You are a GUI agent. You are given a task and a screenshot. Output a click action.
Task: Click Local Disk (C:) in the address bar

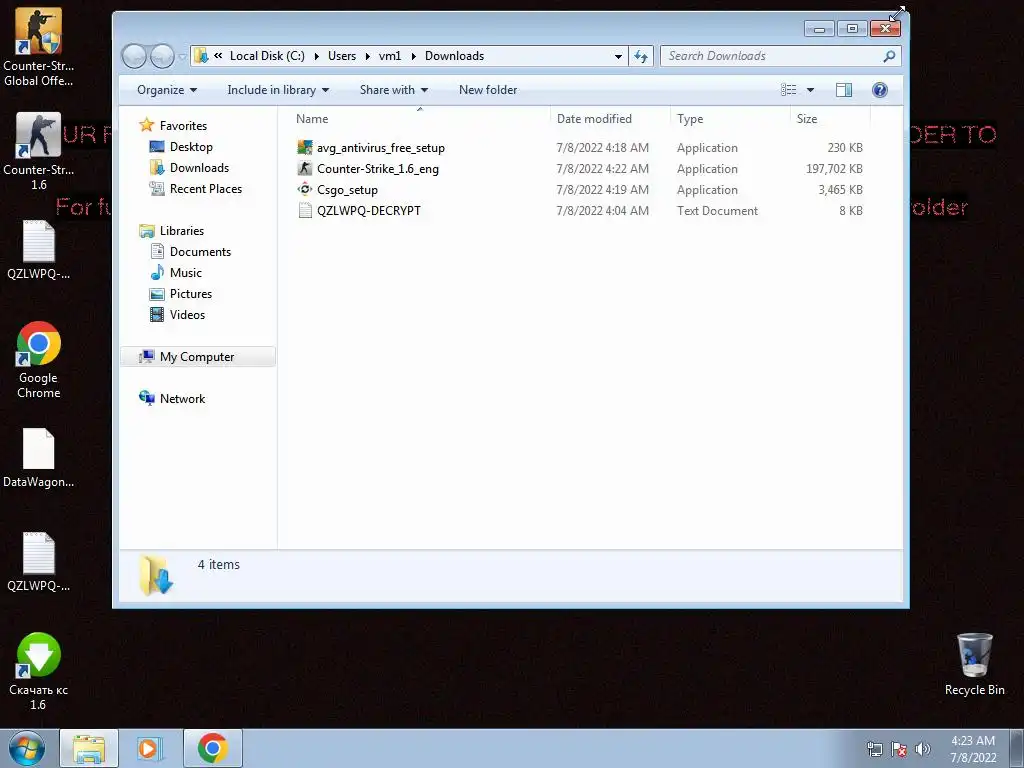pos(267,56)
